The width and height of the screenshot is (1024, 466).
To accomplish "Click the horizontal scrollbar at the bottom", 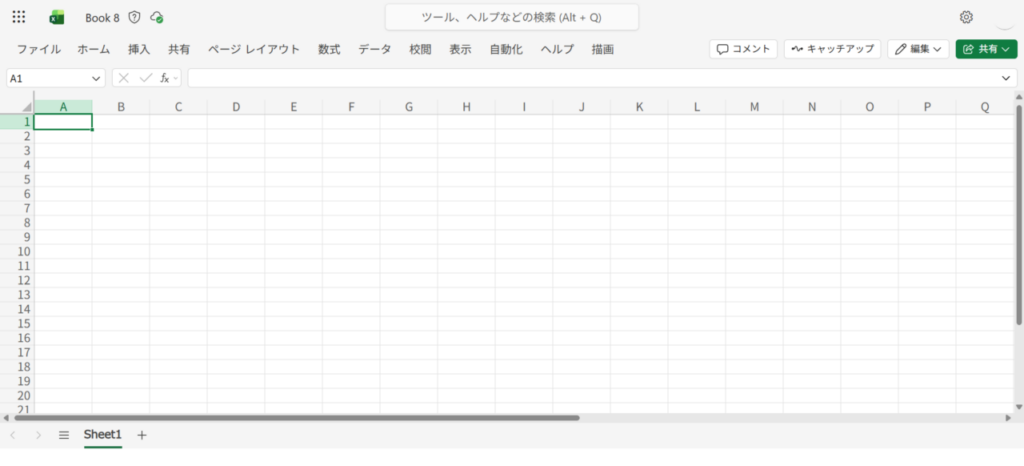I will coord(300,418).
